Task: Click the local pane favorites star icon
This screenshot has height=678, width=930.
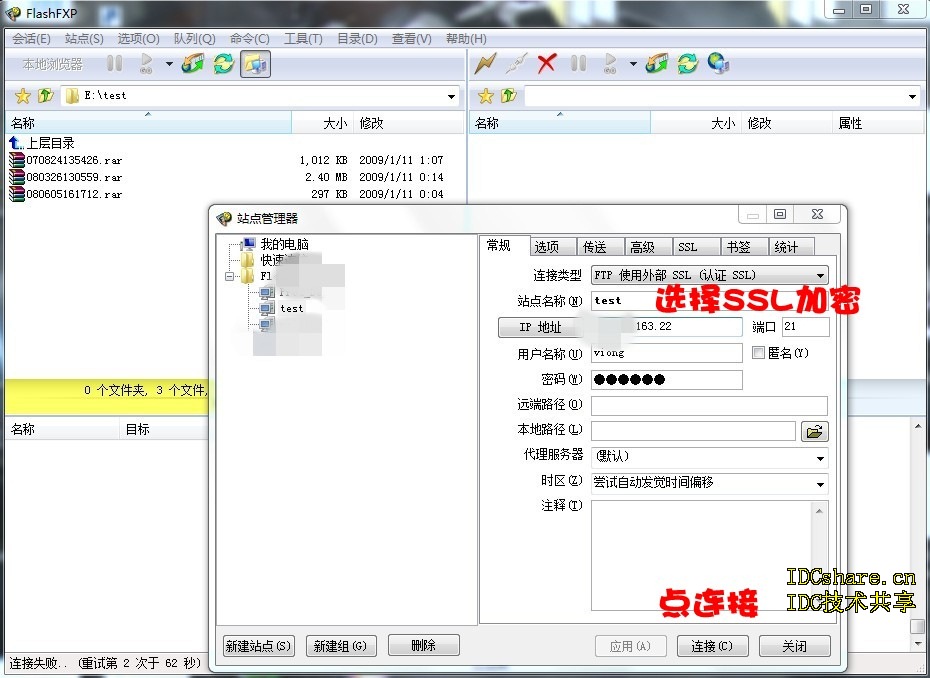Action: [23, 96]
